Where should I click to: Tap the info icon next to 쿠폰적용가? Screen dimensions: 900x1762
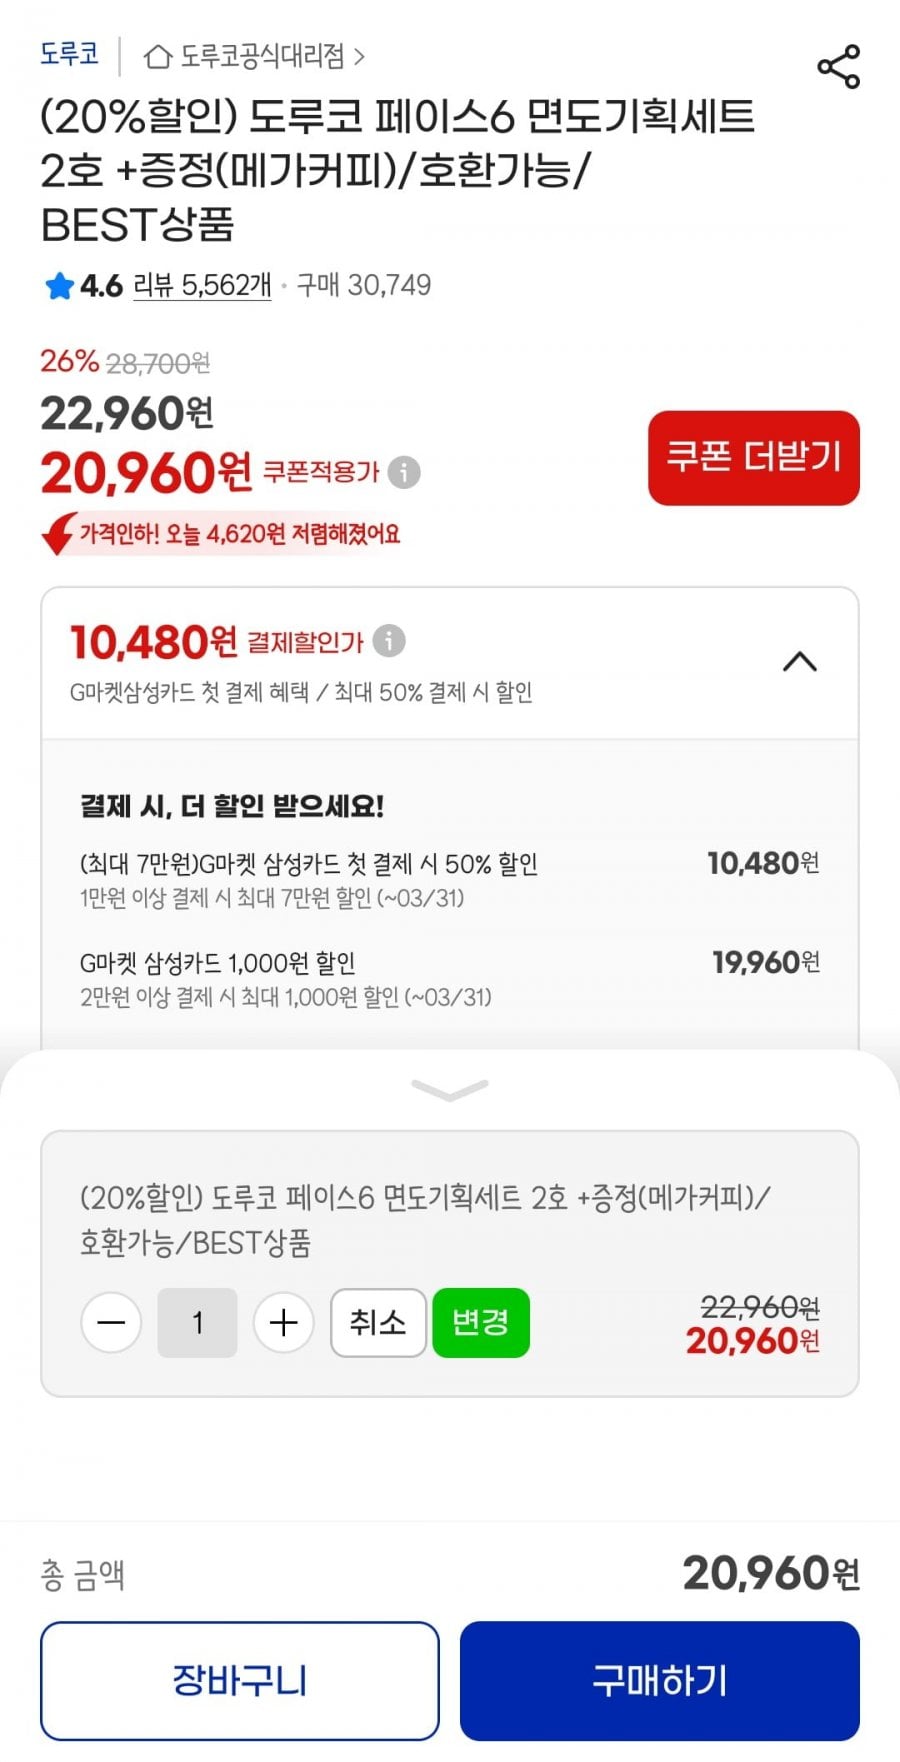(404, 472)
